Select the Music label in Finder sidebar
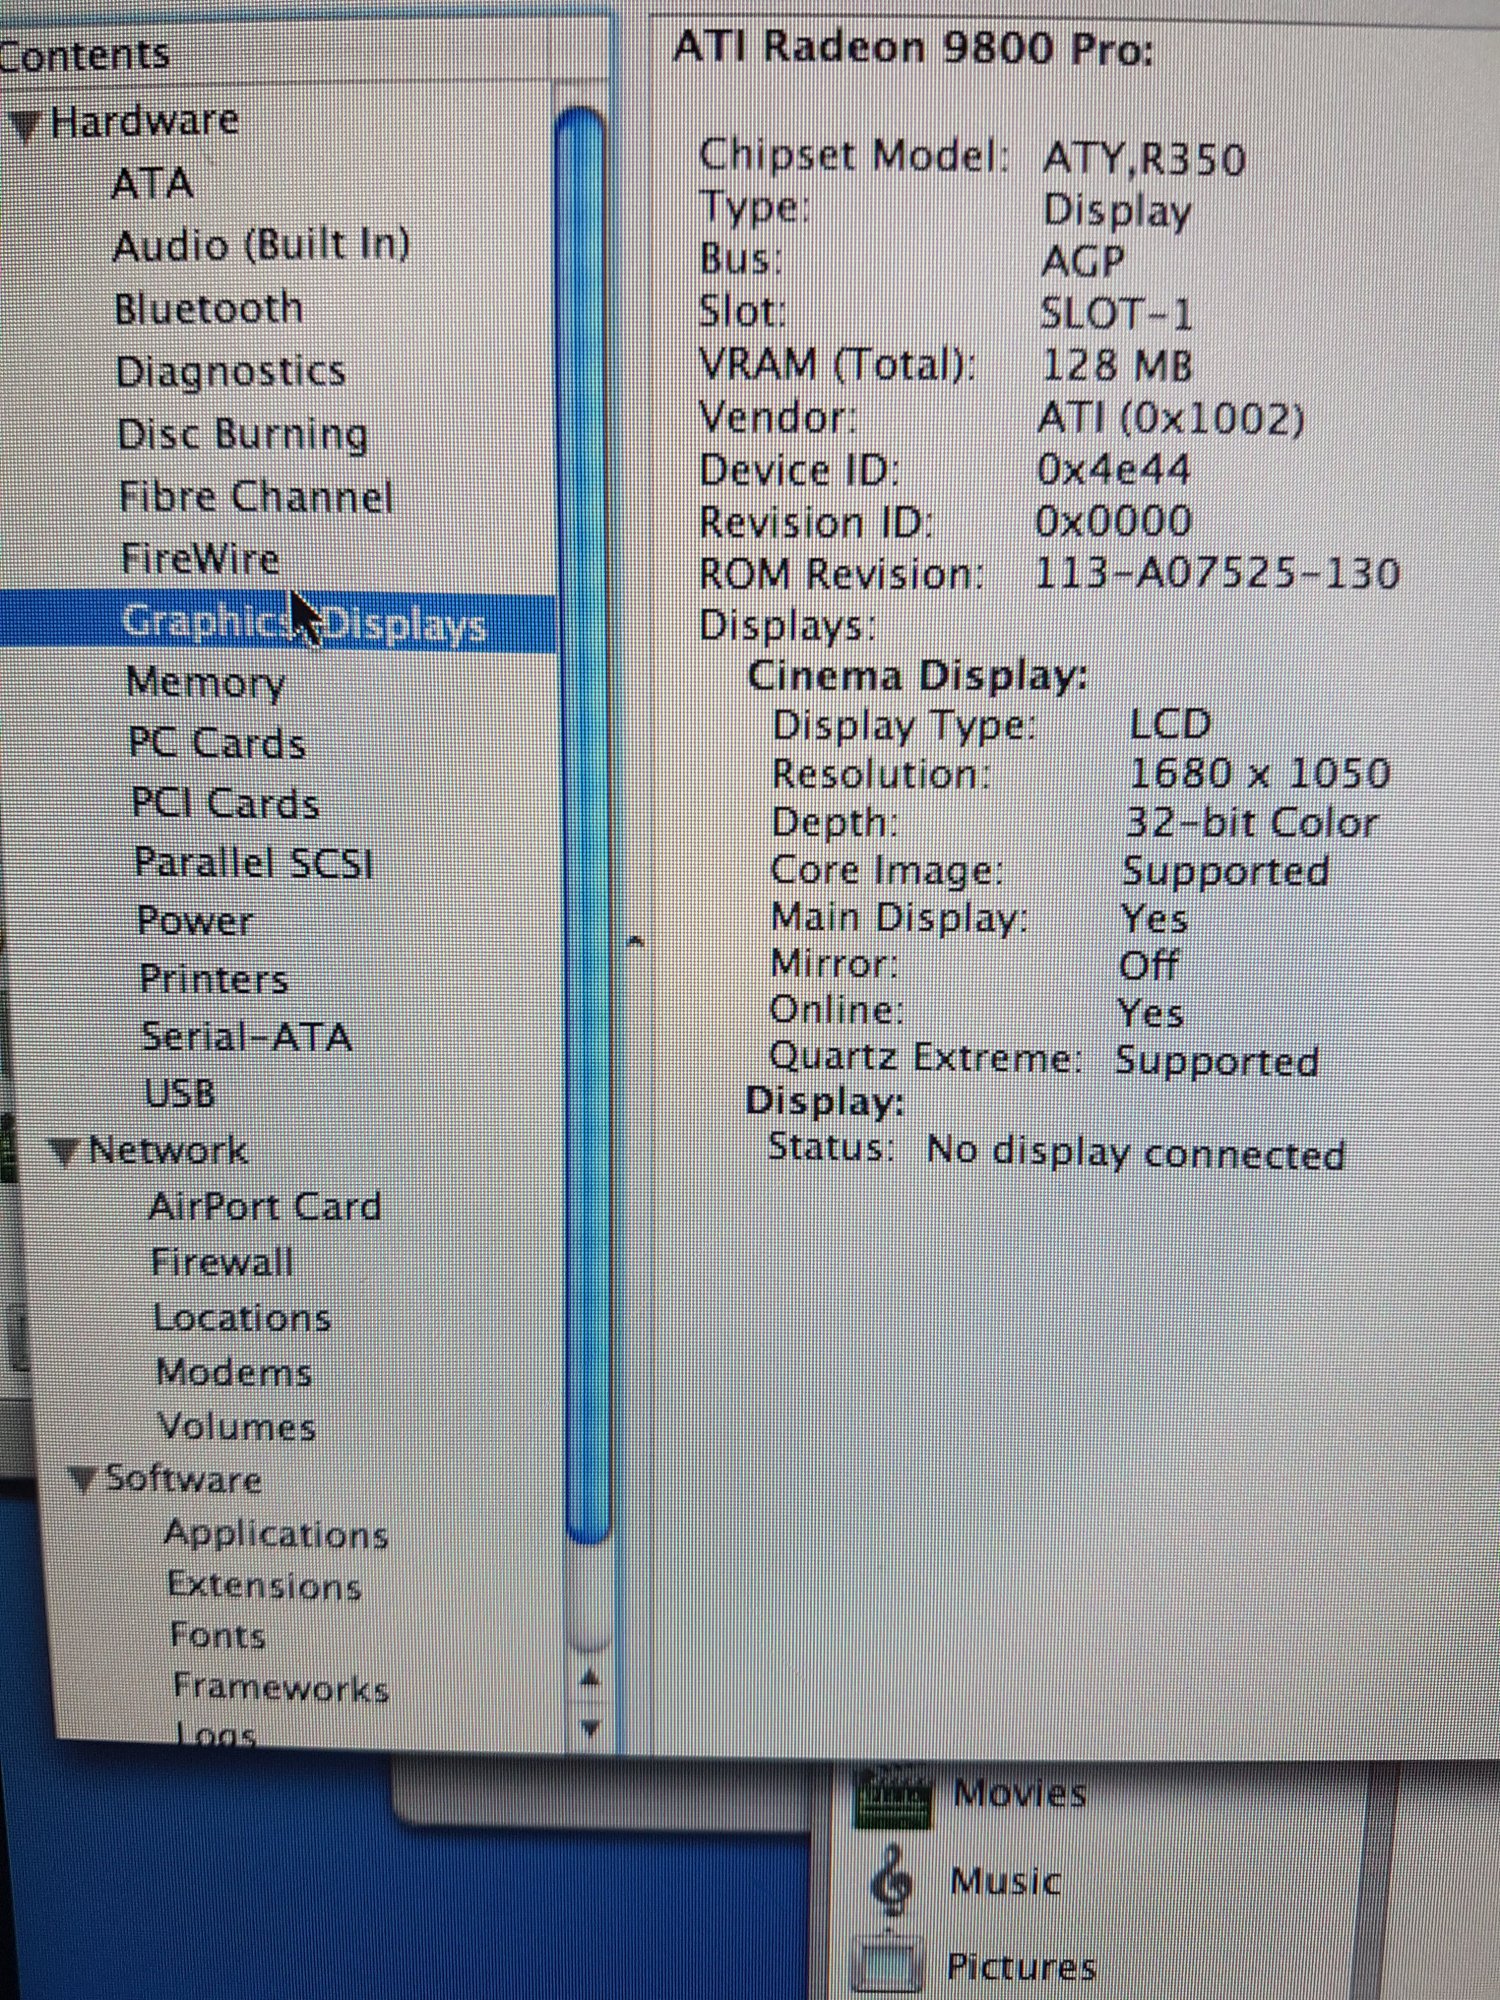Viewport: 1500px width, 2000px height. [x=1005, y=1882]
